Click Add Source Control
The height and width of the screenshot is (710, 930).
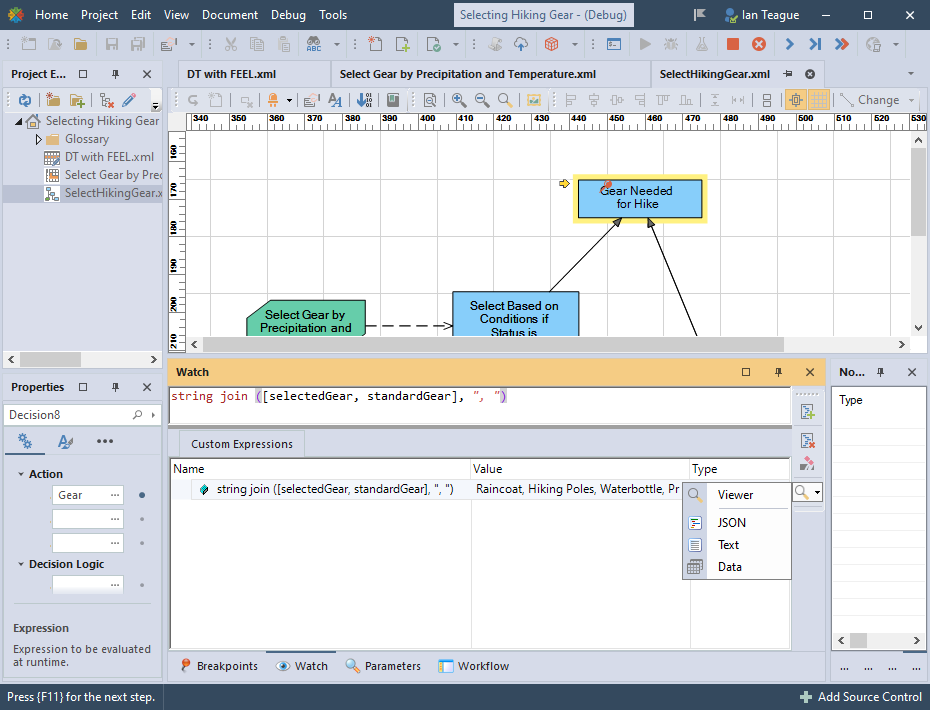click(861, 697)
